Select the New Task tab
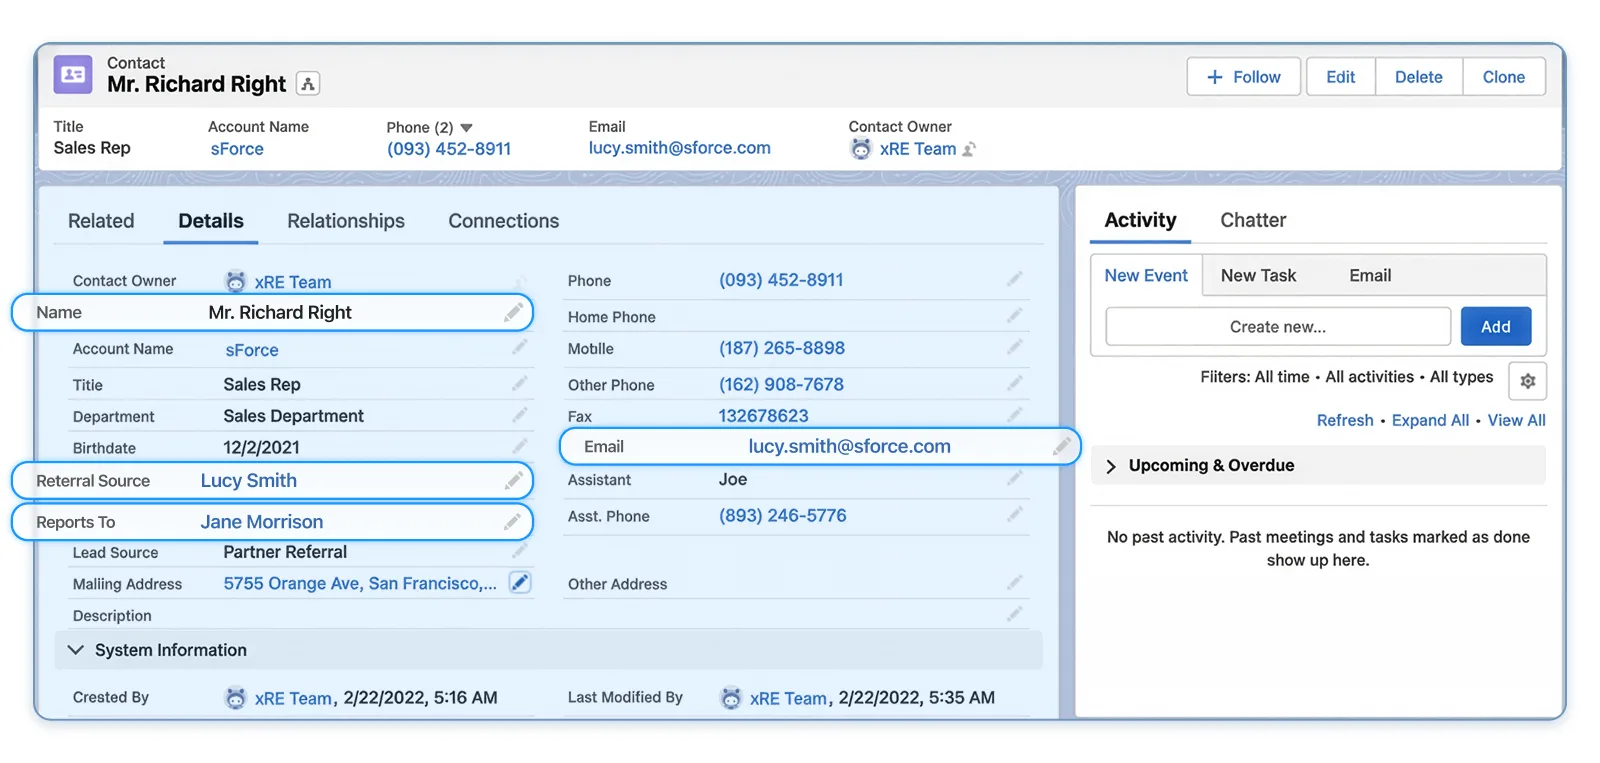1600x763 pixels. tap(1258, 275)
